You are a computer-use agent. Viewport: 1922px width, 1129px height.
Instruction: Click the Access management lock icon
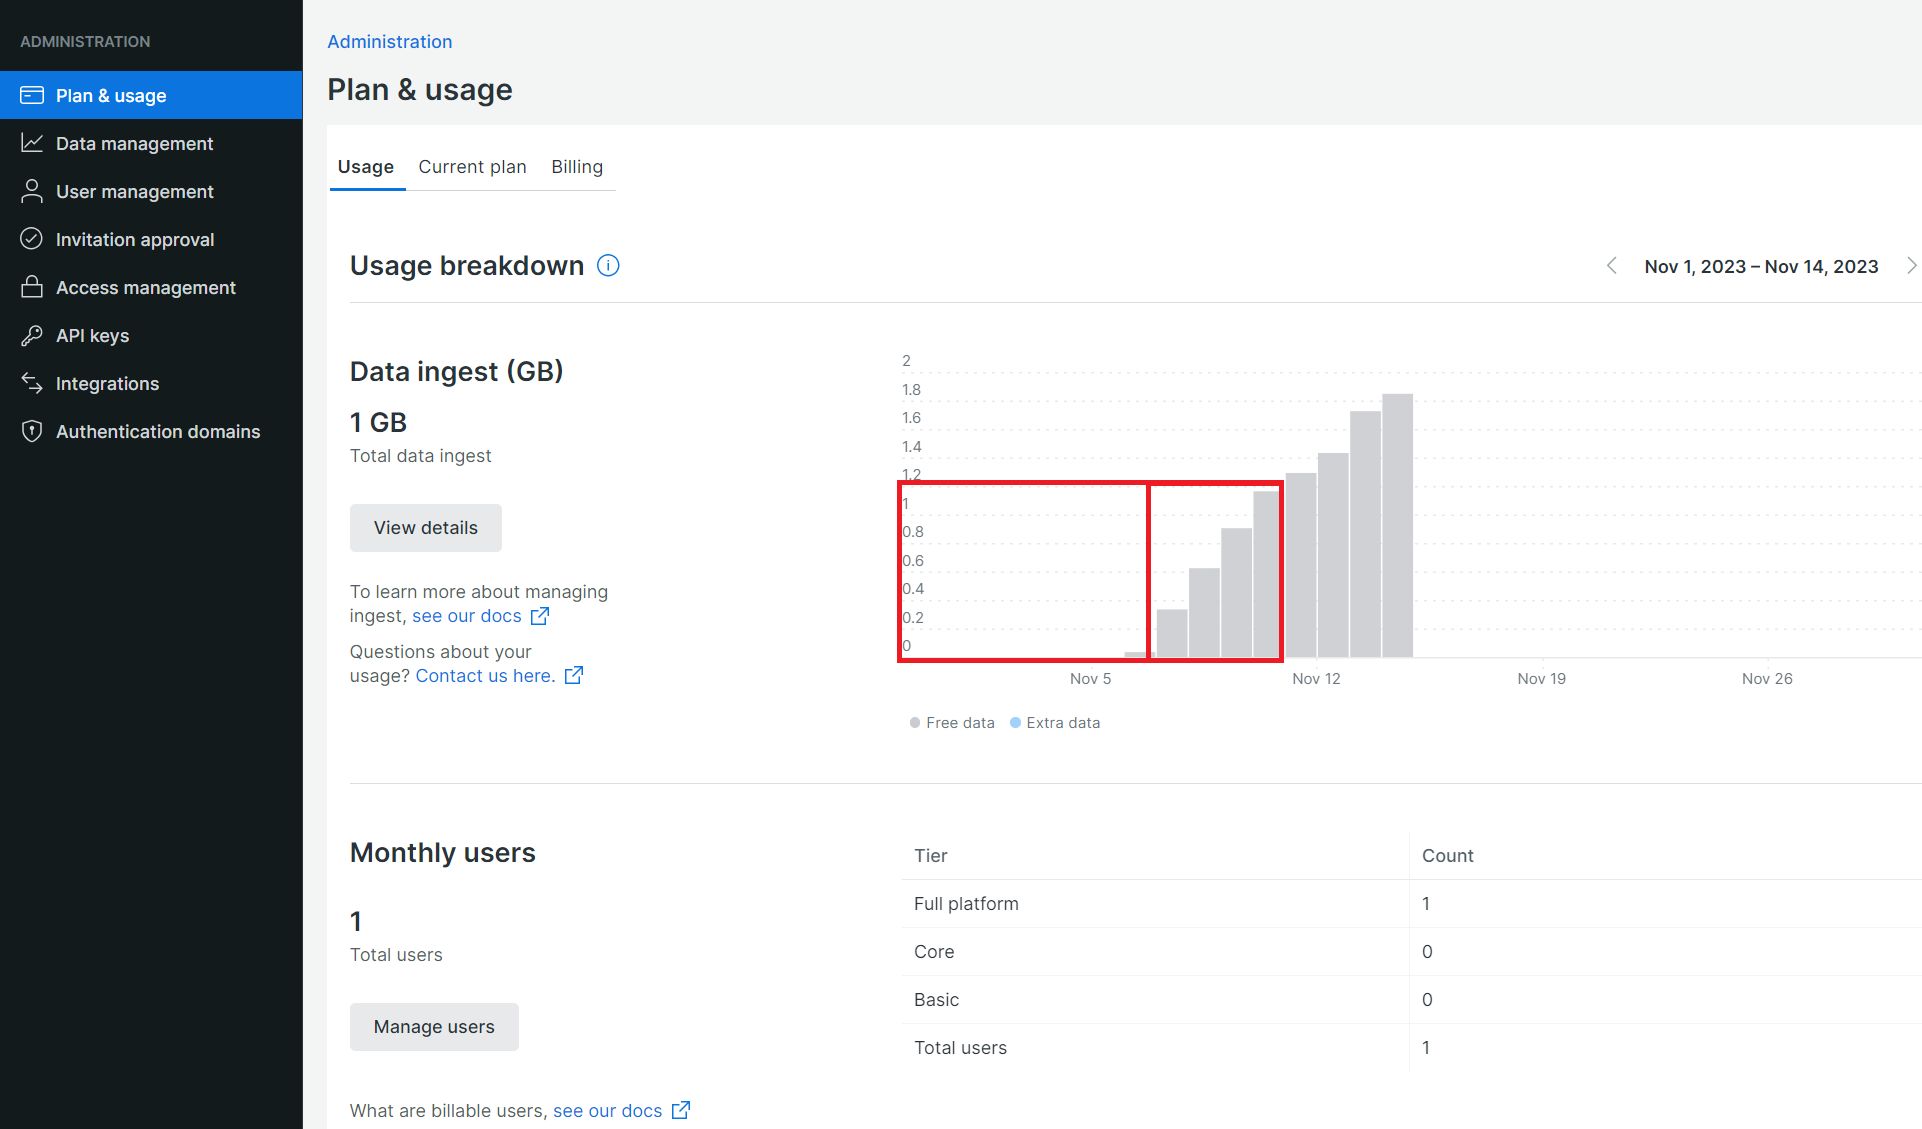tap(32, 287)
